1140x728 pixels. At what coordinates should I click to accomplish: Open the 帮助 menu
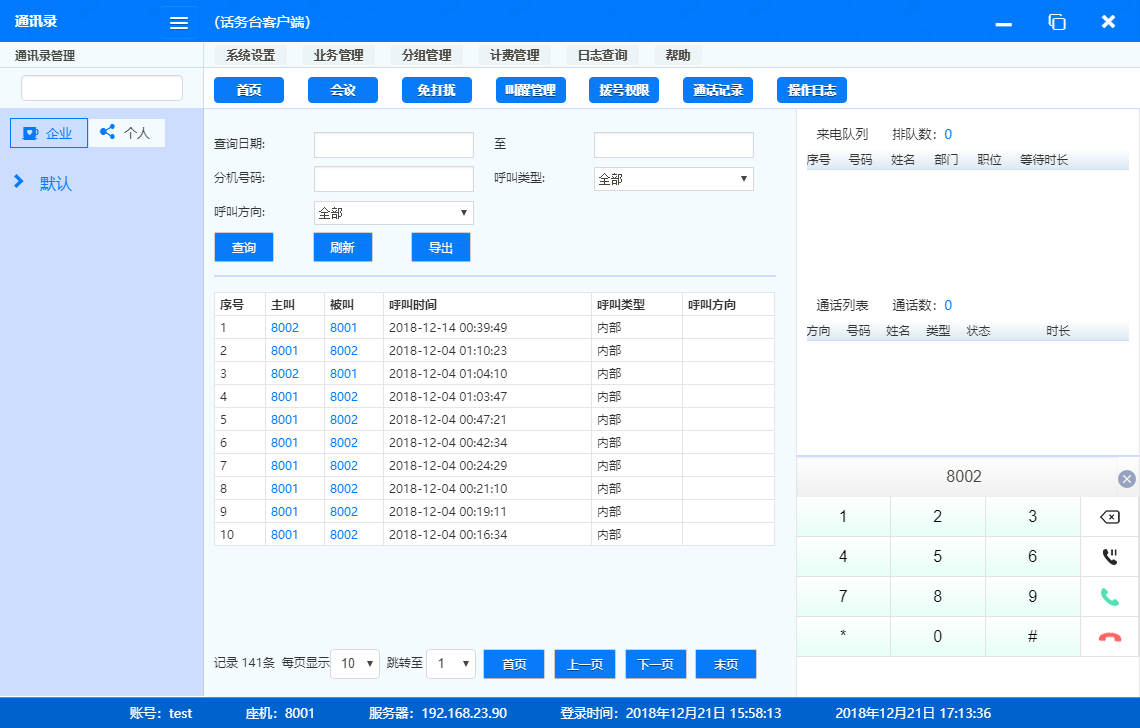point(678,55)
